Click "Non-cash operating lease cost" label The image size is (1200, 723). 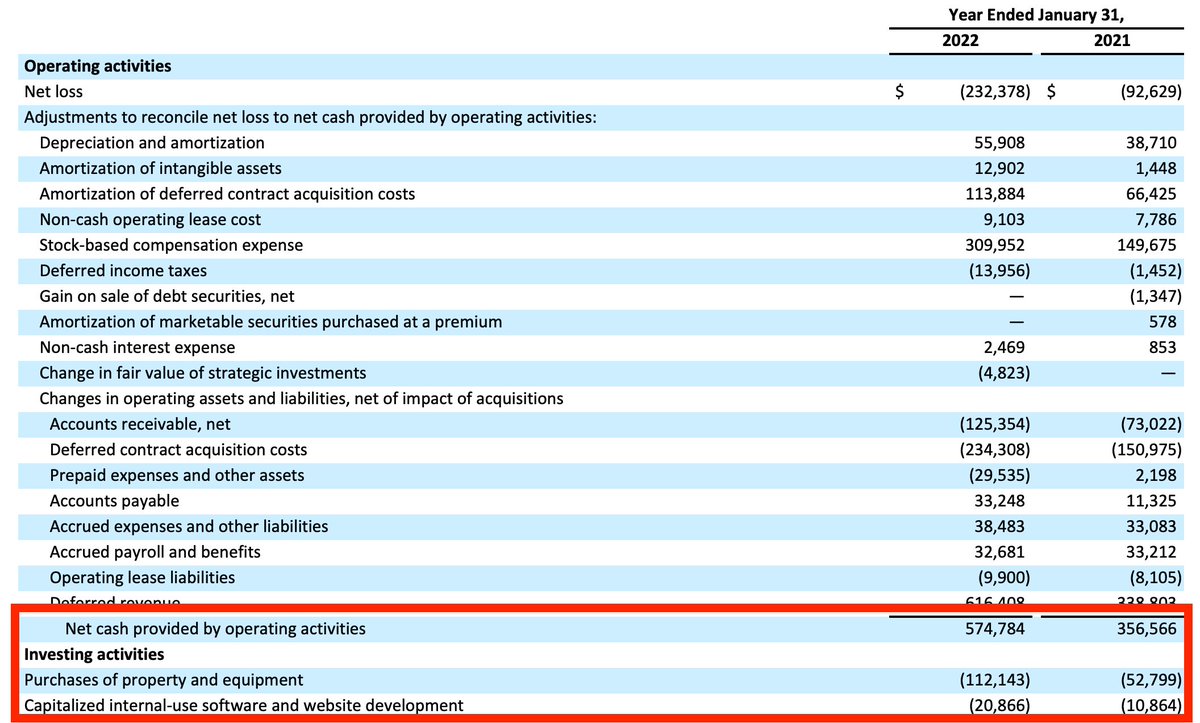[x=150, y=220]
